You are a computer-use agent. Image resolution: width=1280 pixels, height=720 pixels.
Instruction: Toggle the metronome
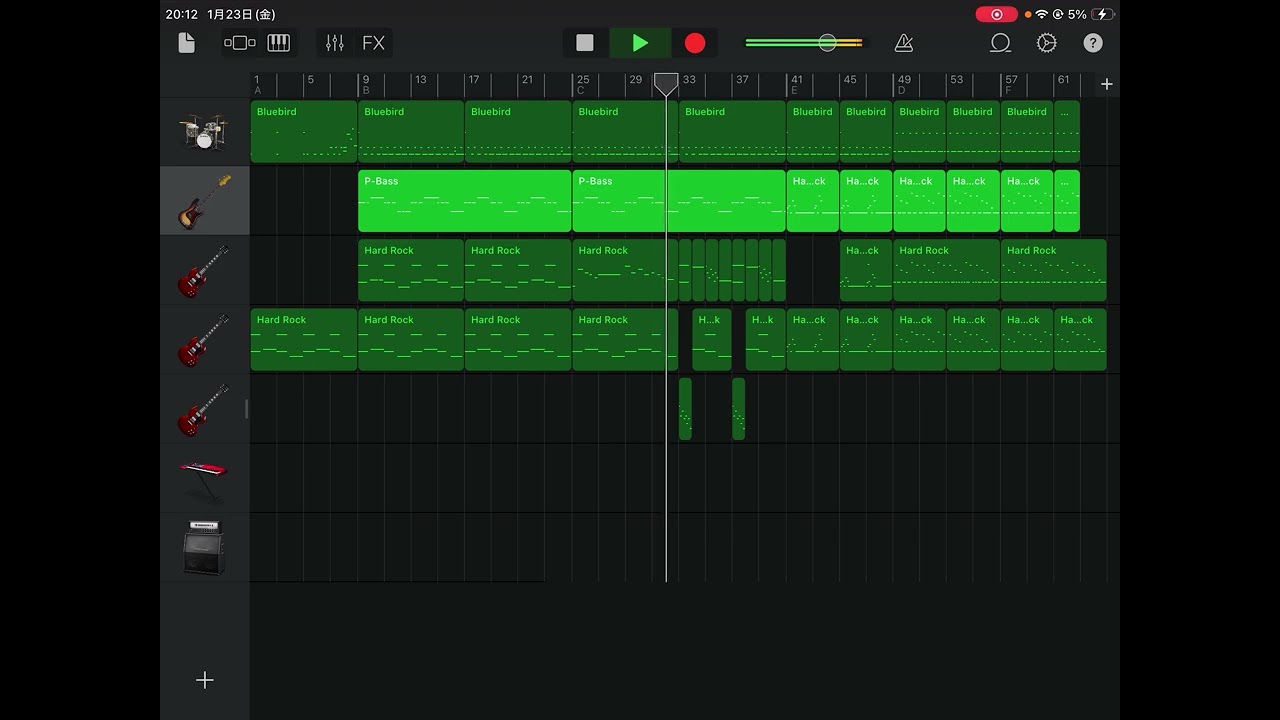point(904,43)
